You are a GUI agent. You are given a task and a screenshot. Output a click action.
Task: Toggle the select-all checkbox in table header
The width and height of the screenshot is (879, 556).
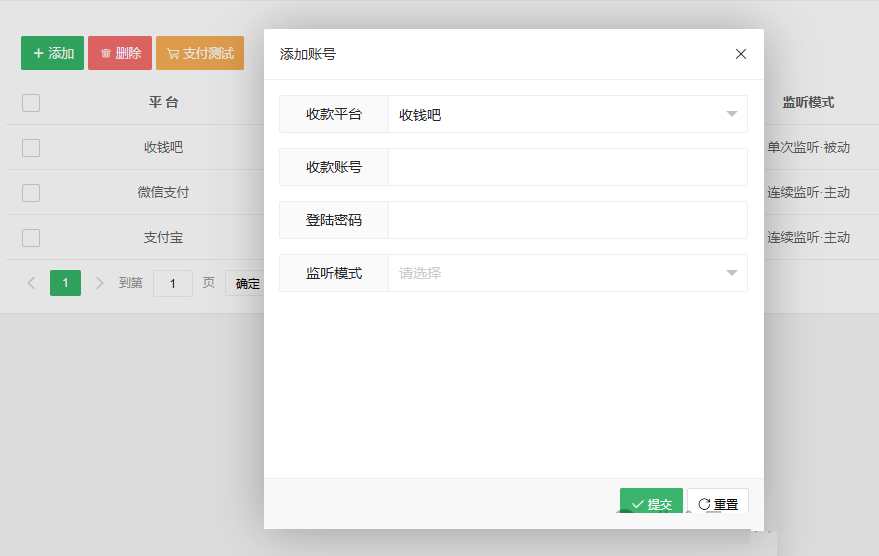[31, 102]
